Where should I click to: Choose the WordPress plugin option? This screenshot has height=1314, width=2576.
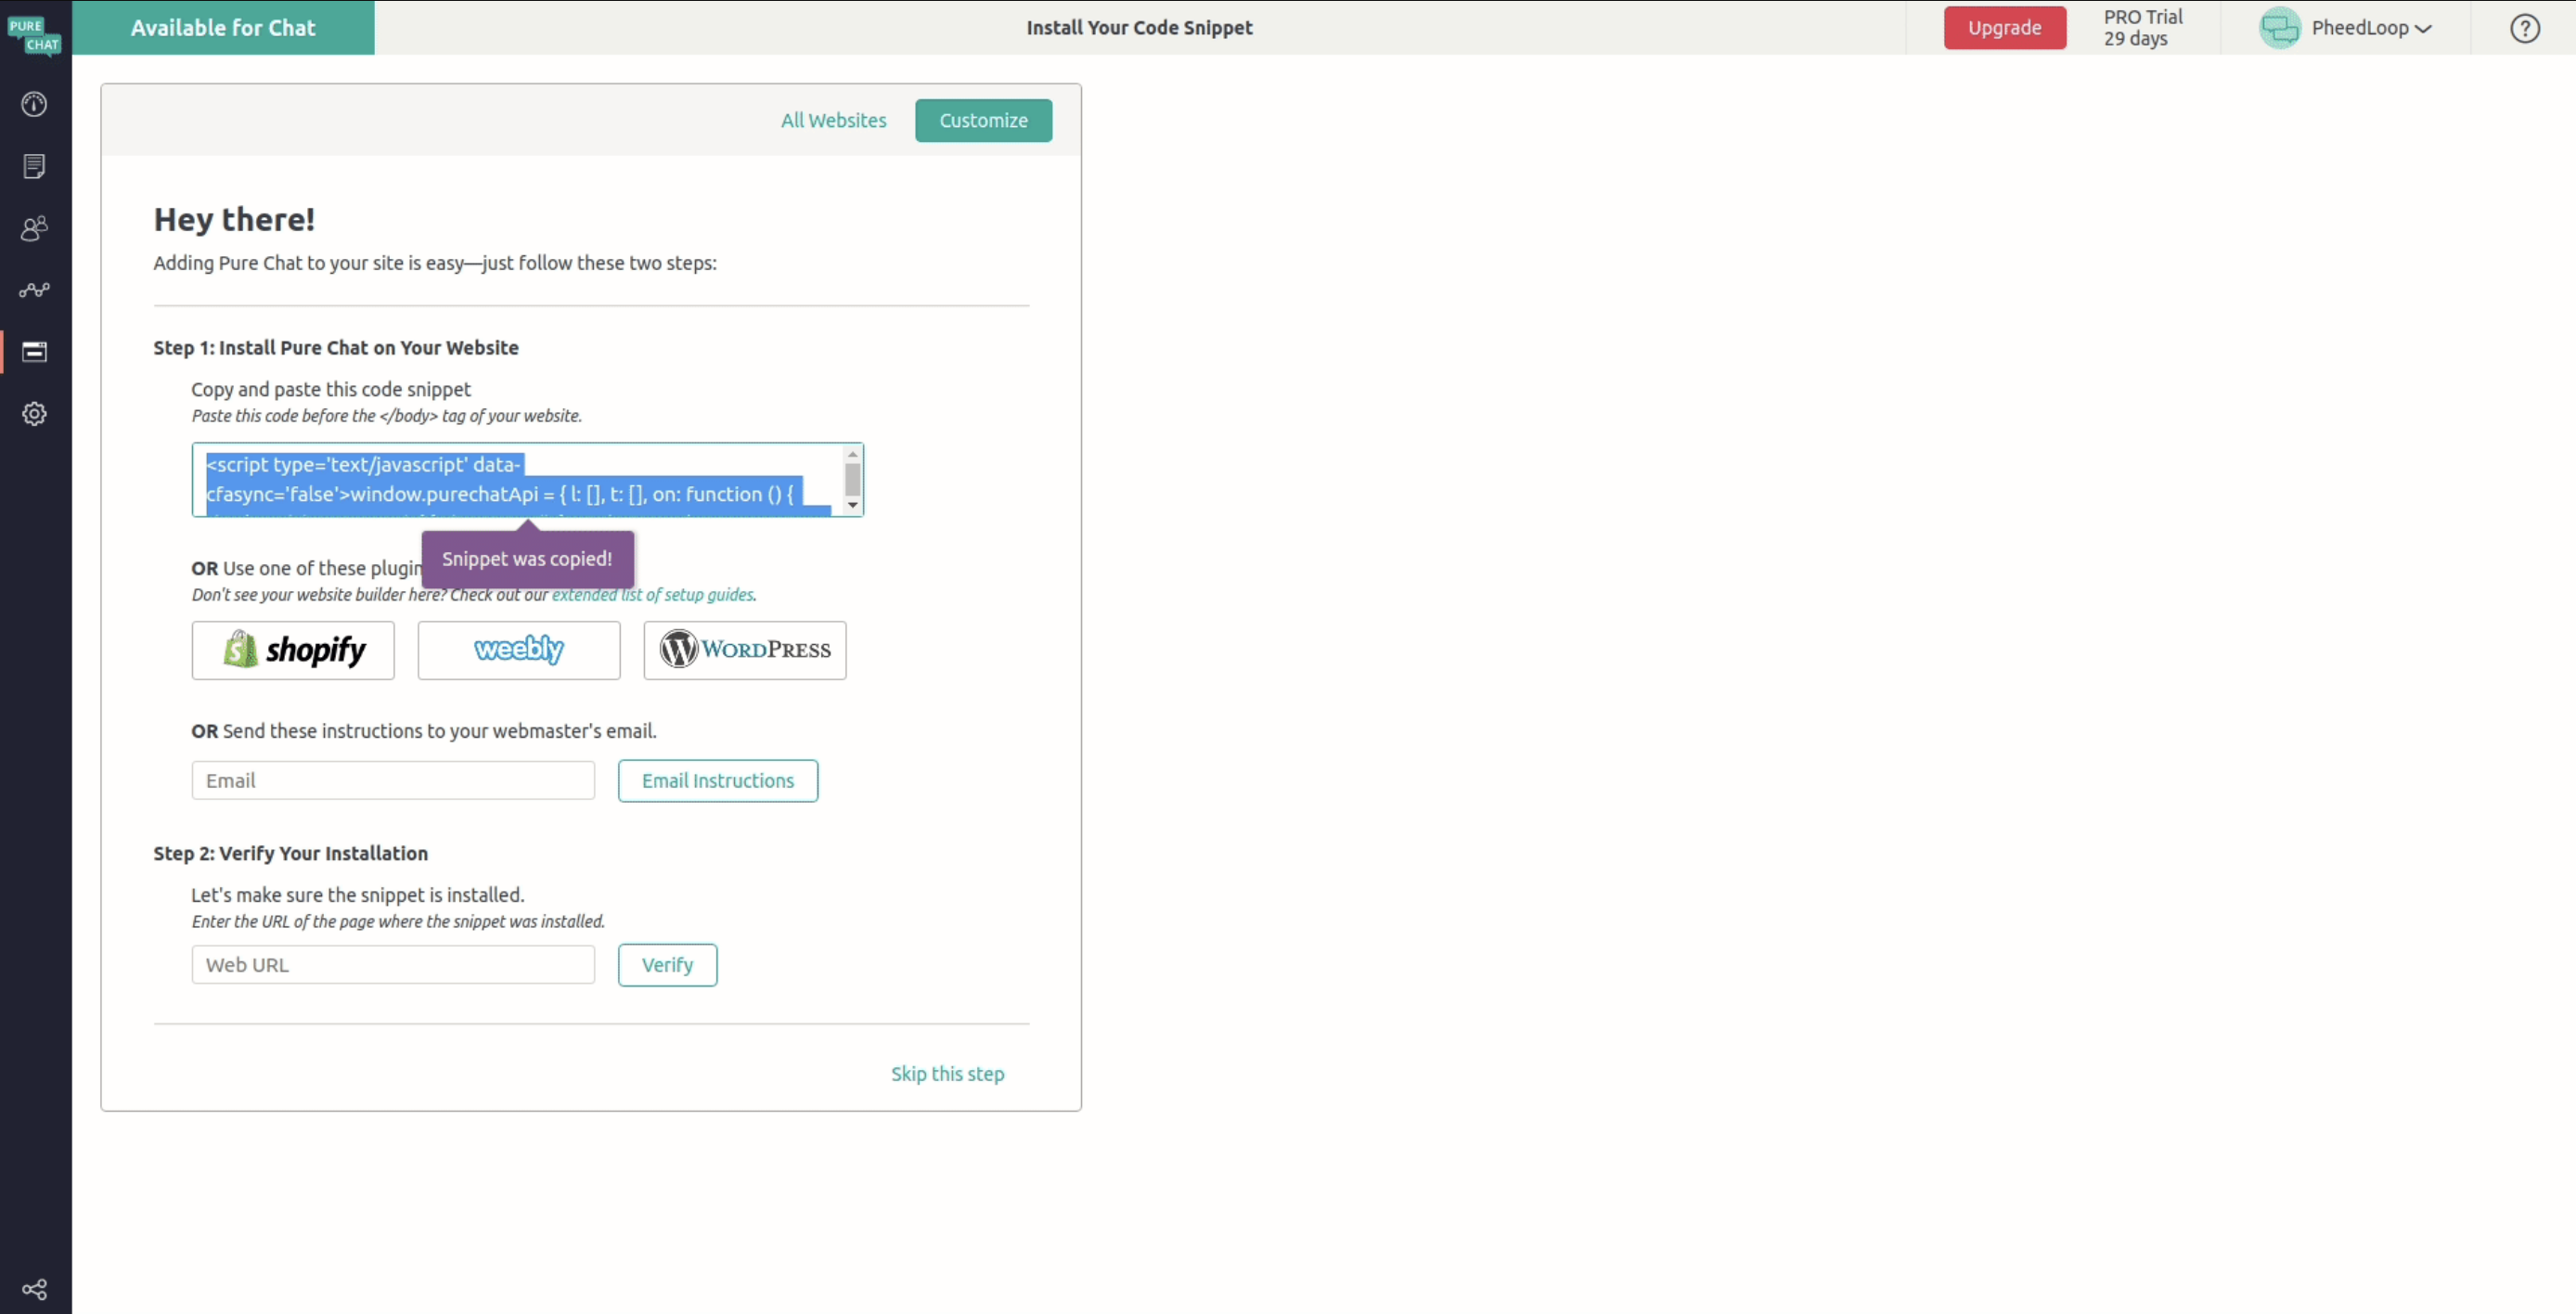click(x=744, y=650)
